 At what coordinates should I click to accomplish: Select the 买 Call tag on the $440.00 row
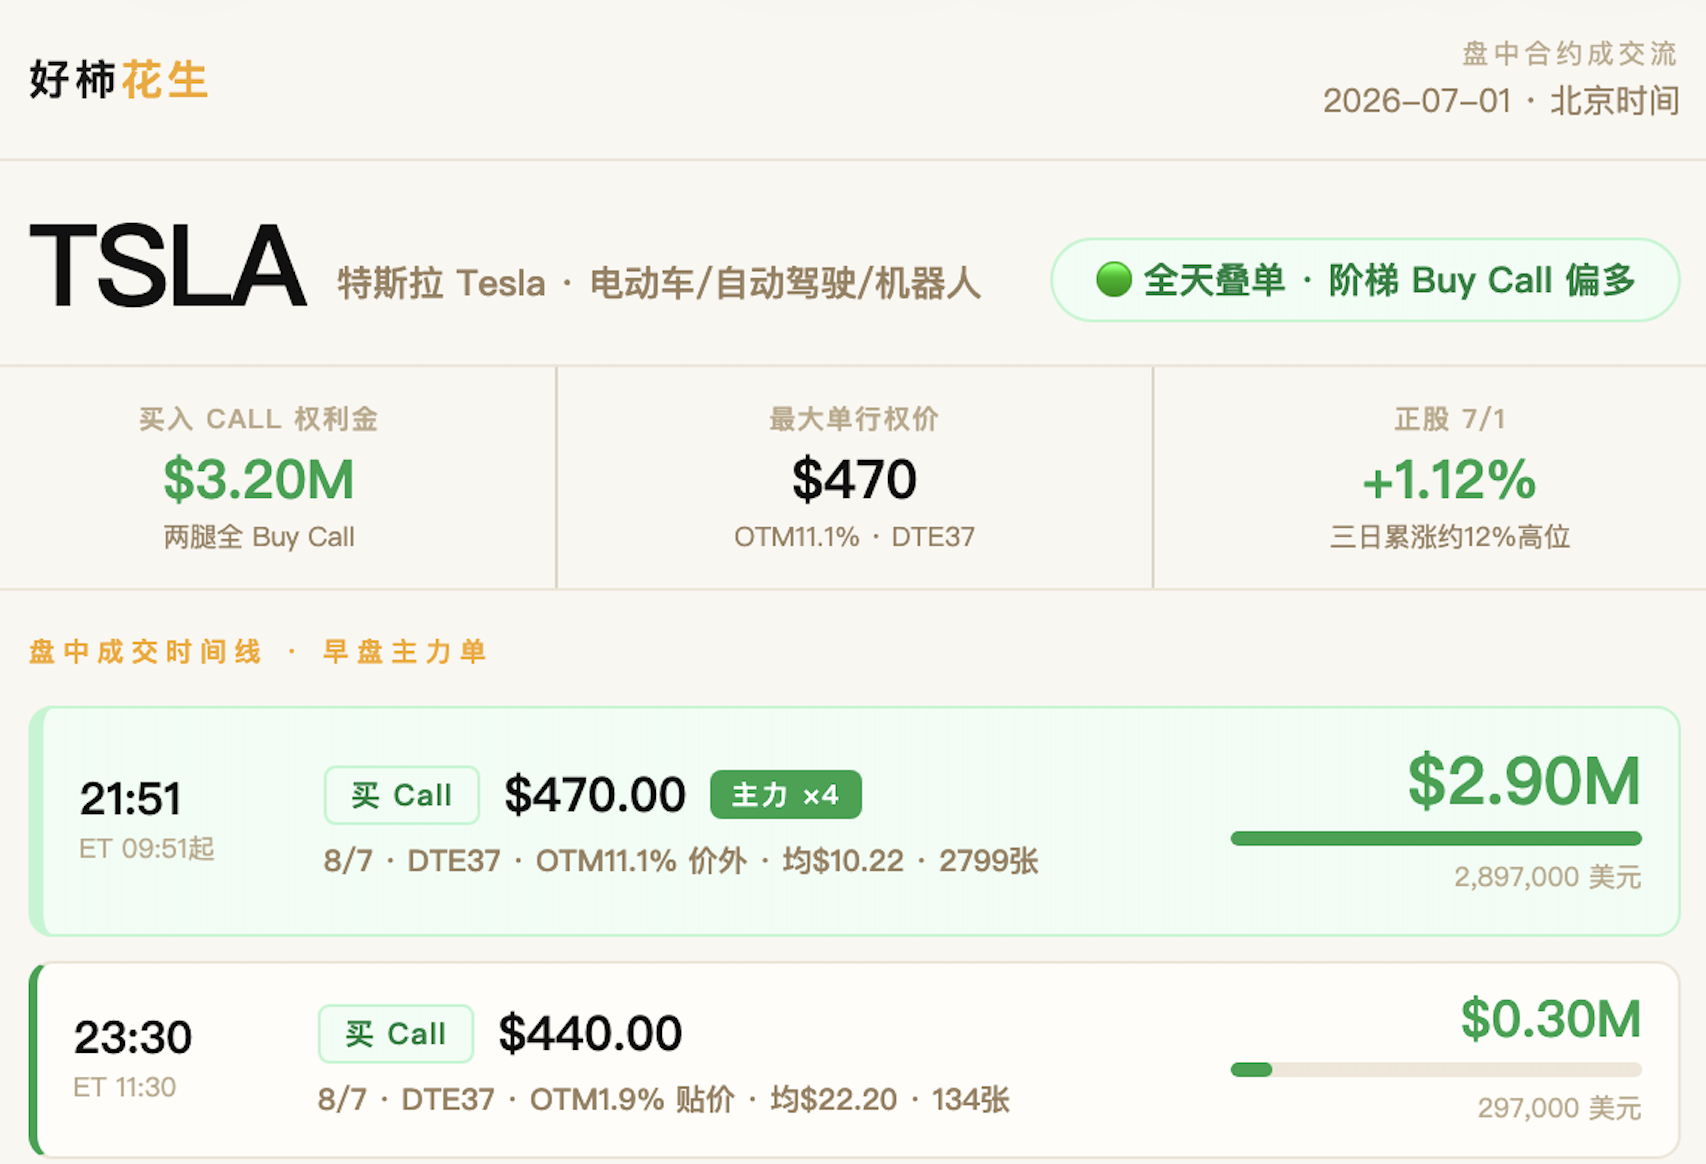(x=395, y=1033)
